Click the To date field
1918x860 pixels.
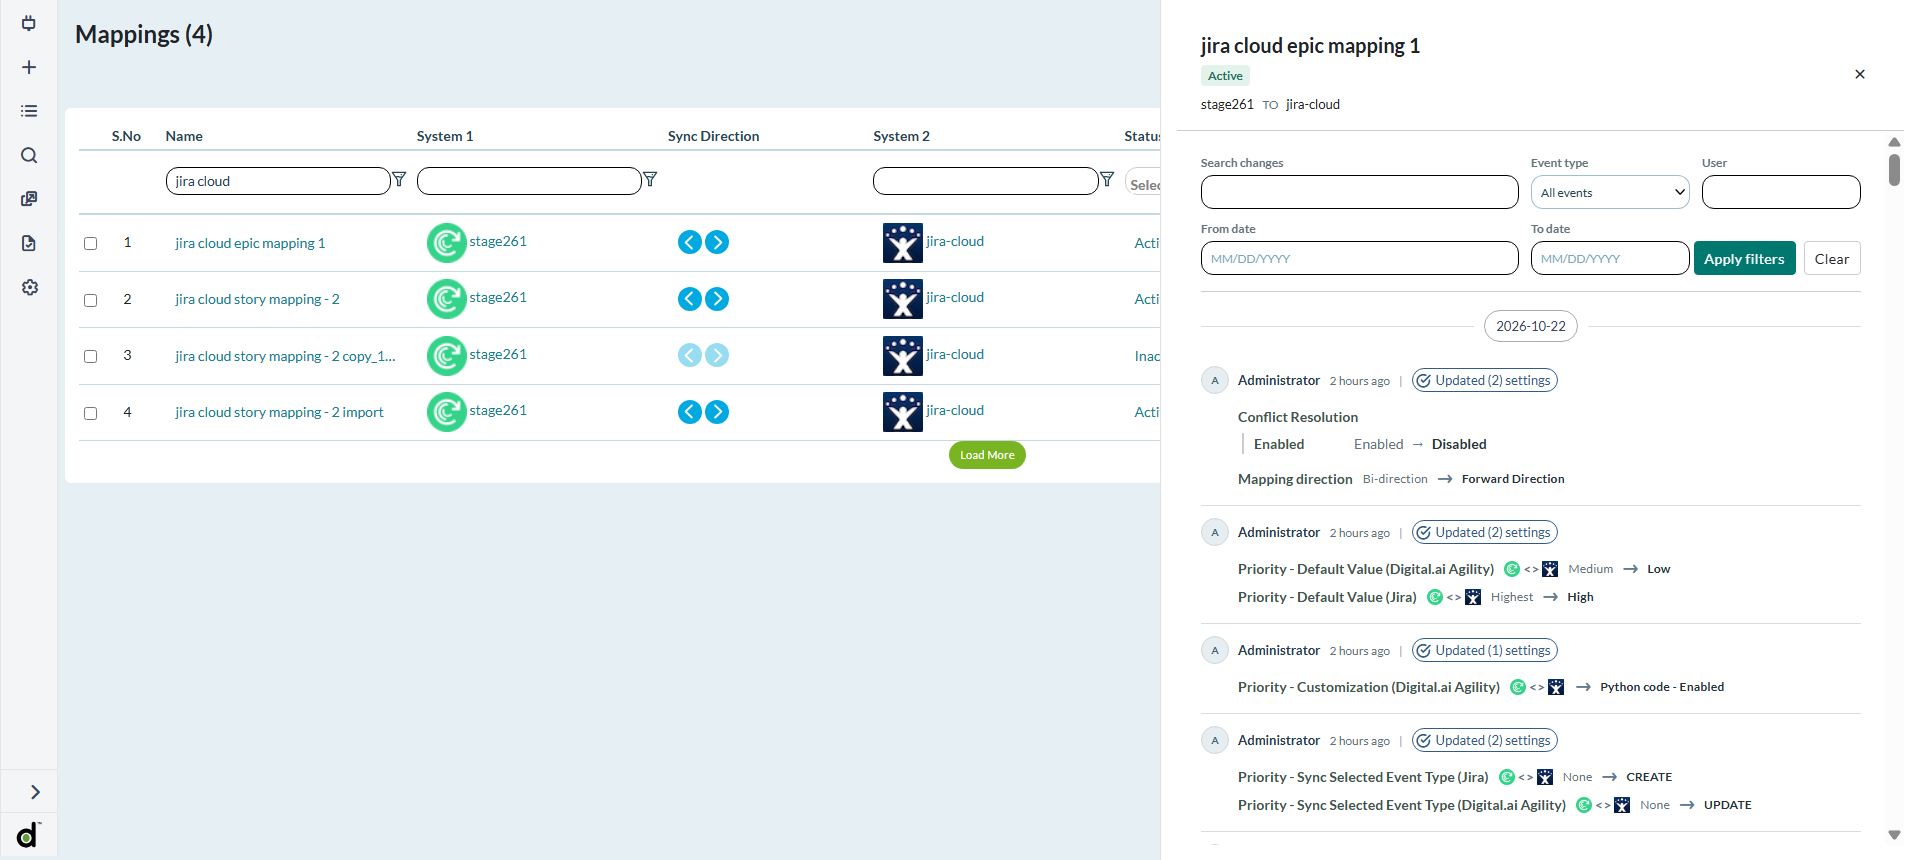[x=1610, y=258]
